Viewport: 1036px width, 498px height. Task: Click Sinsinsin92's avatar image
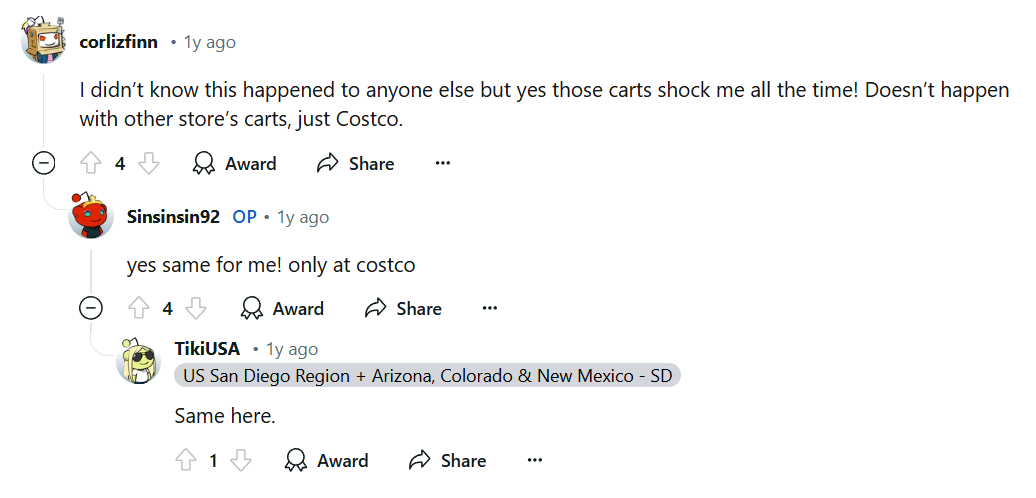(91, 215)
